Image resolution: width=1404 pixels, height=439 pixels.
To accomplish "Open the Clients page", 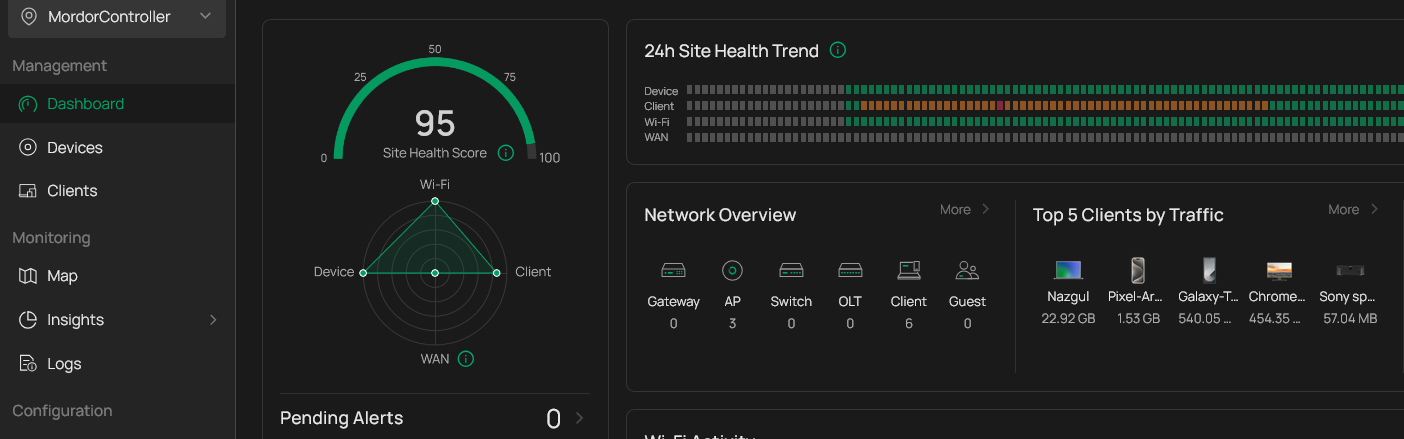I will tap(117, 191).
